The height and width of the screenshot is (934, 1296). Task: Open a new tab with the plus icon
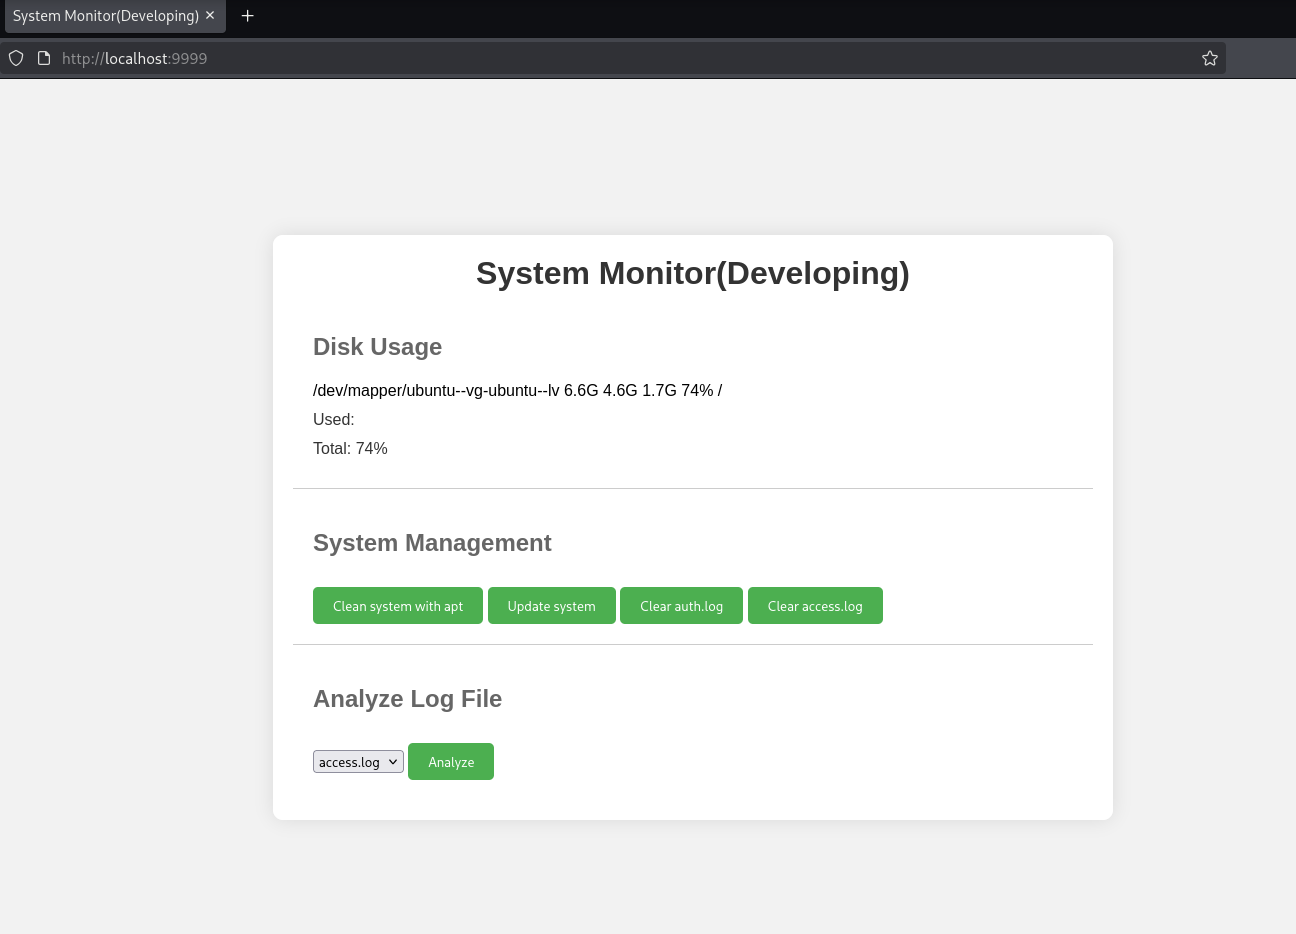click(247, 16)
